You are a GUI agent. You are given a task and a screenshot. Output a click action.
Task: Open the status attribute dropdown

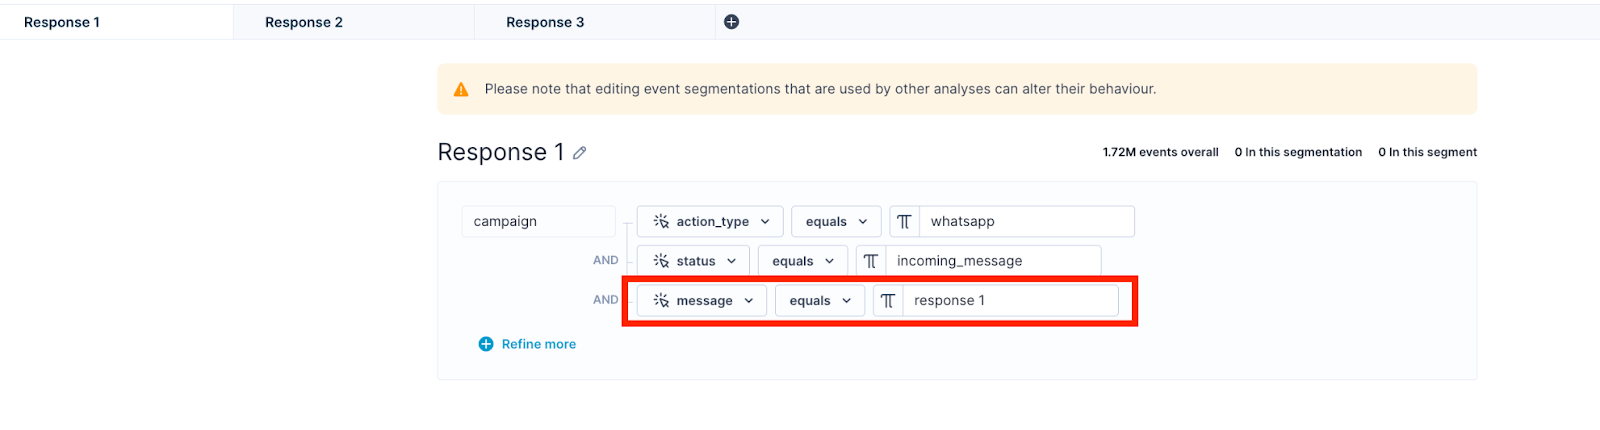click(693, 261)
